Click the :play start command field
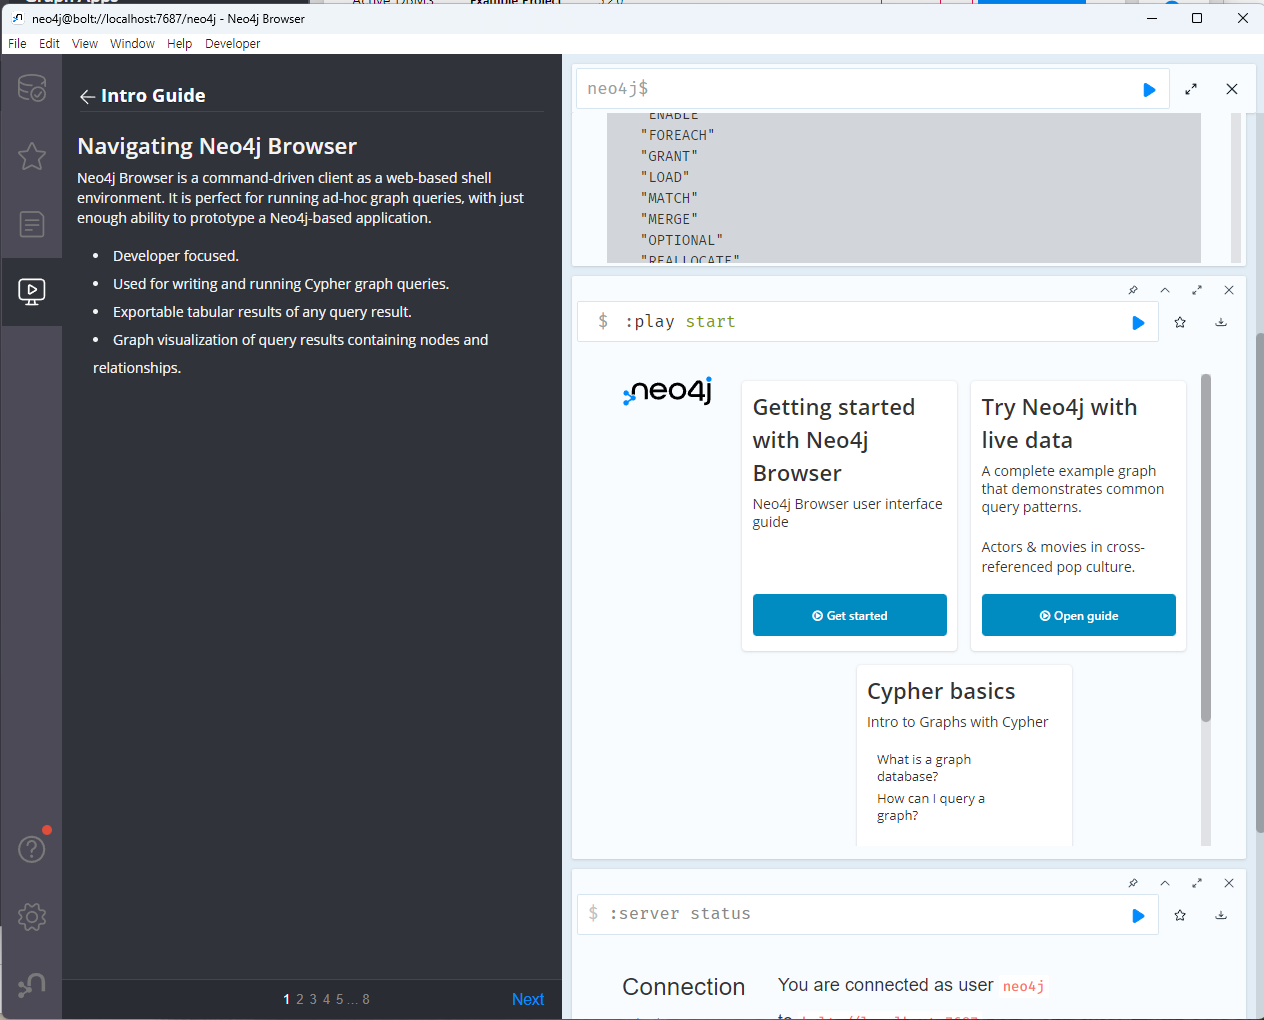The image size is (1264, 1020). coord(866,322)
